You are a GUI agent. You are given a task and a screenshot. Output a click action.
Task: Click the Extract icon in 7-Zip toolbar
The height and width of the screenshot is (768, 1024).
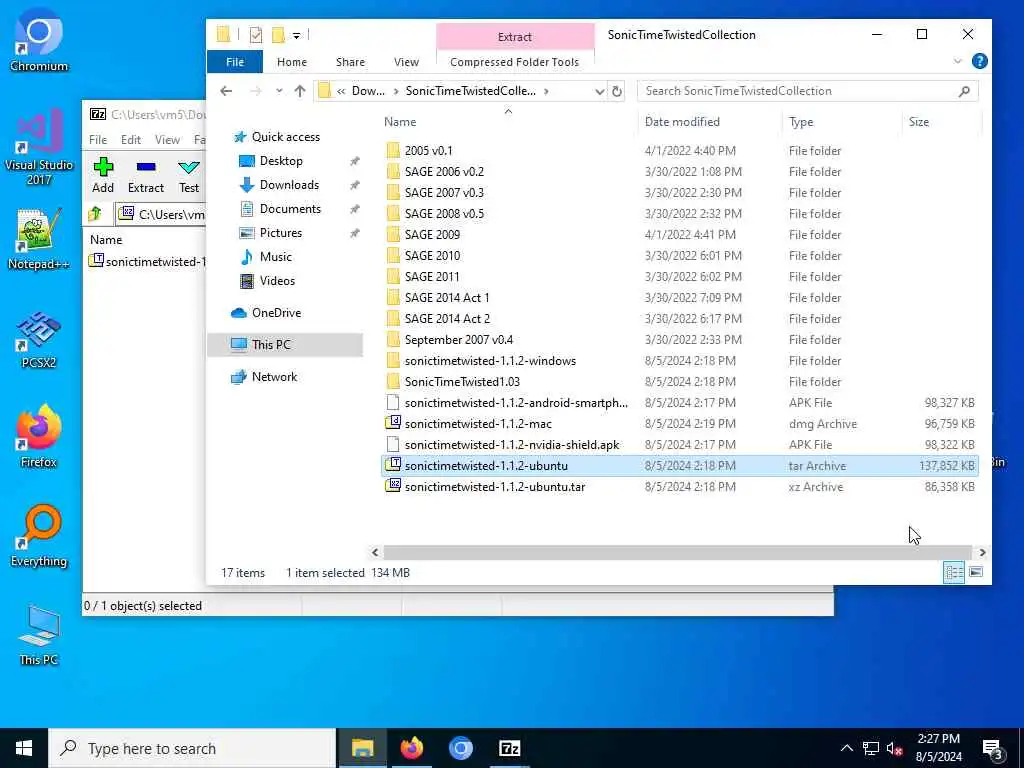[x=146, y=168]
